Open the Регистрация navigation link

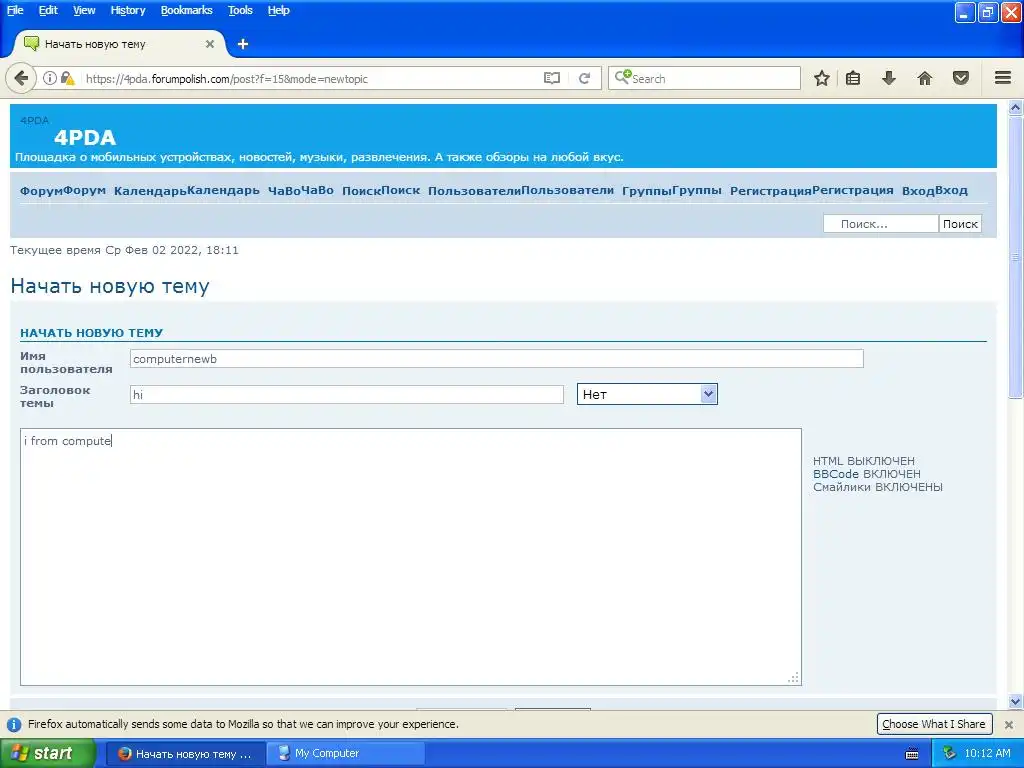(811, 191)
